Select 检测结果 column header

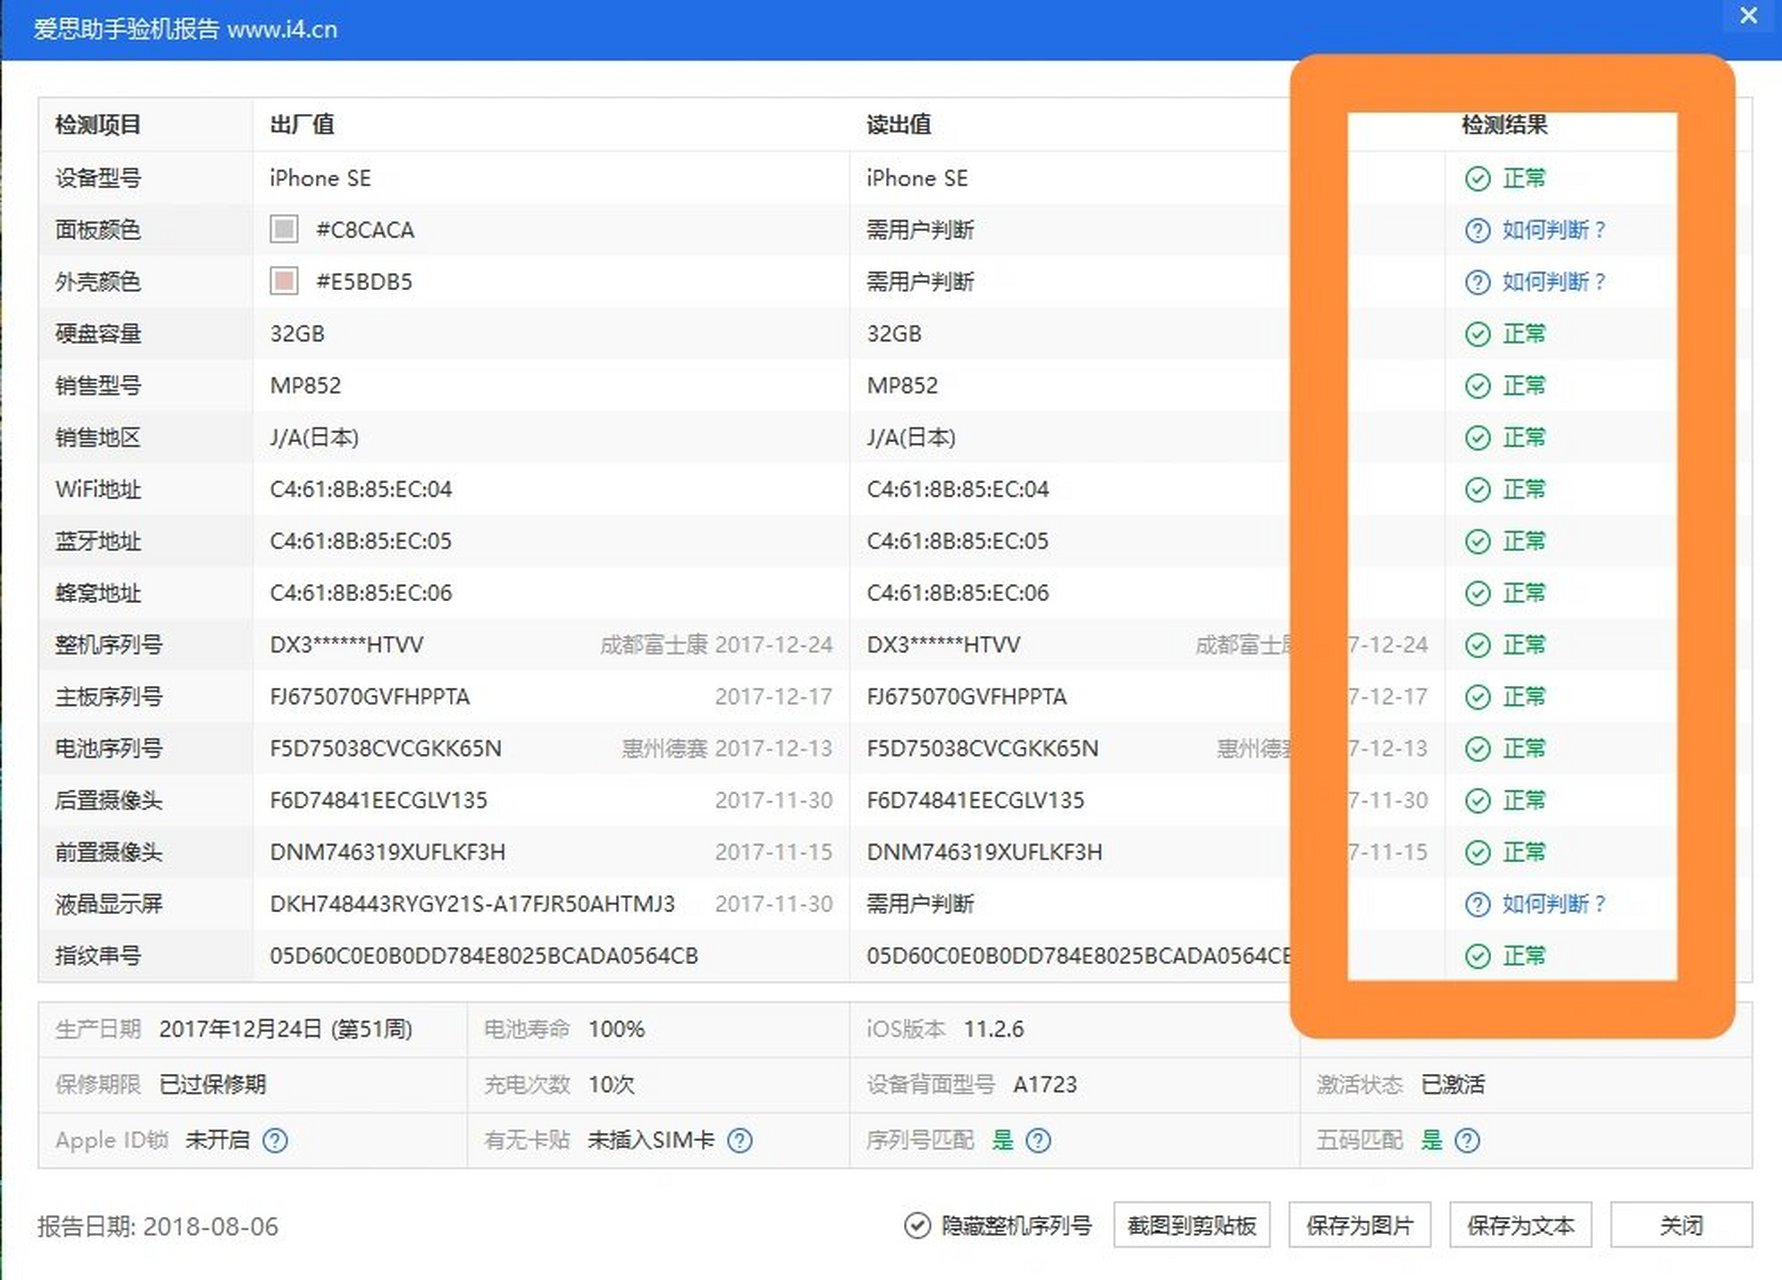[x=1504, y=125]
